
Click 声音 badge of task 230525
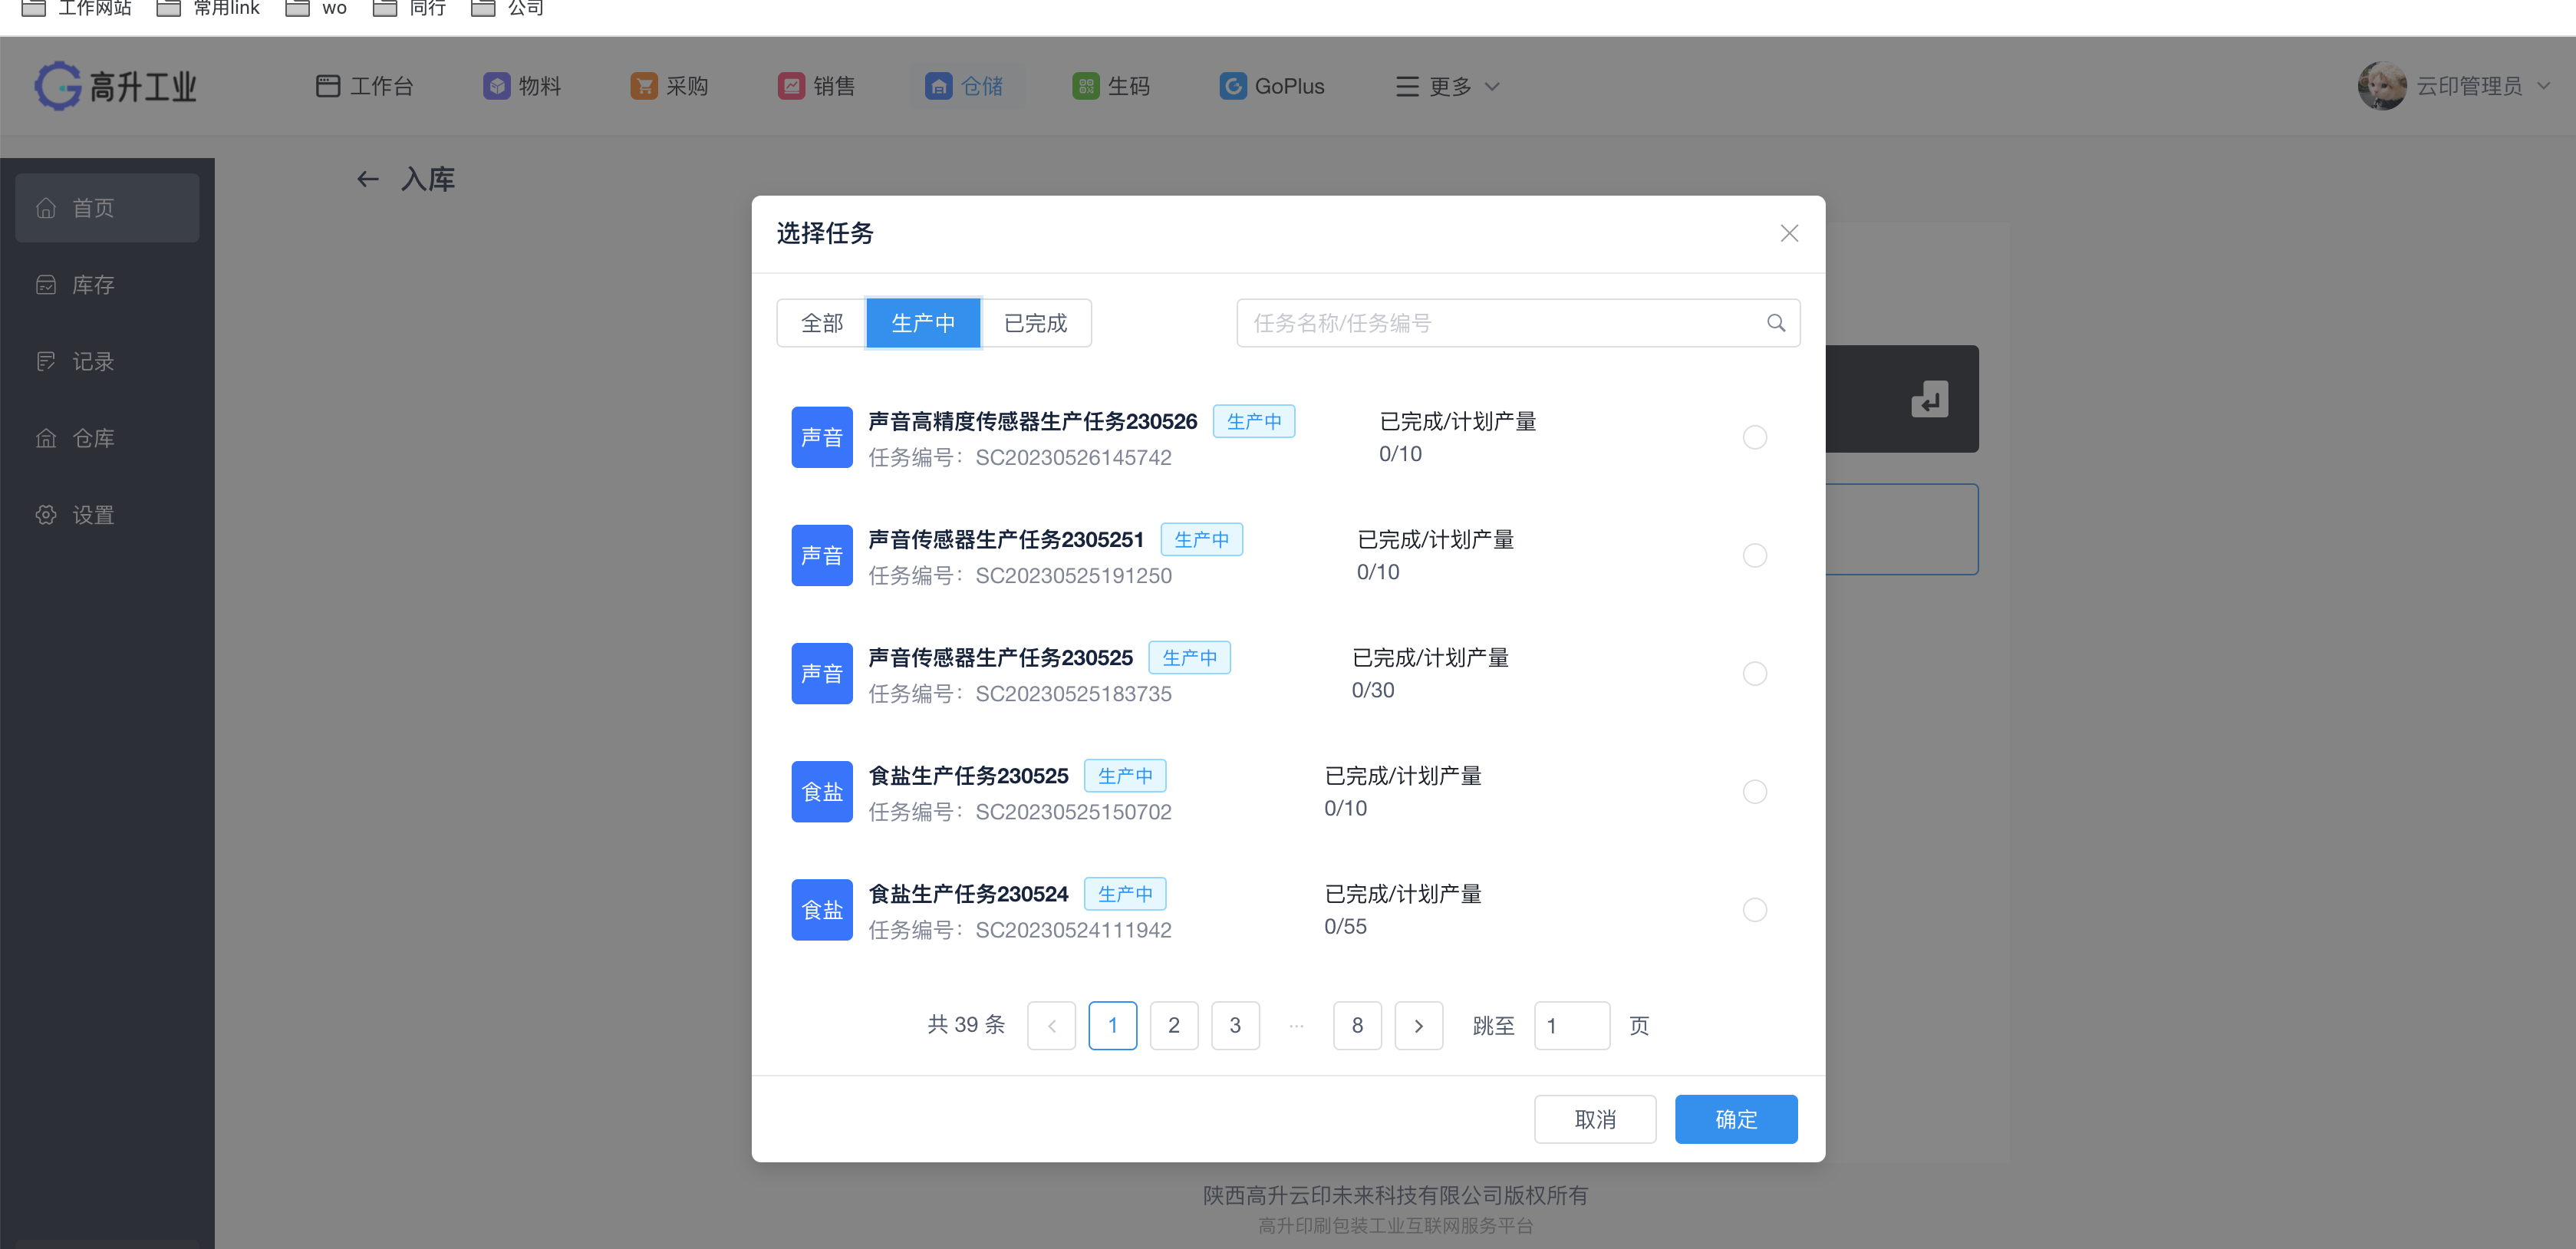[x=822, y=673]
